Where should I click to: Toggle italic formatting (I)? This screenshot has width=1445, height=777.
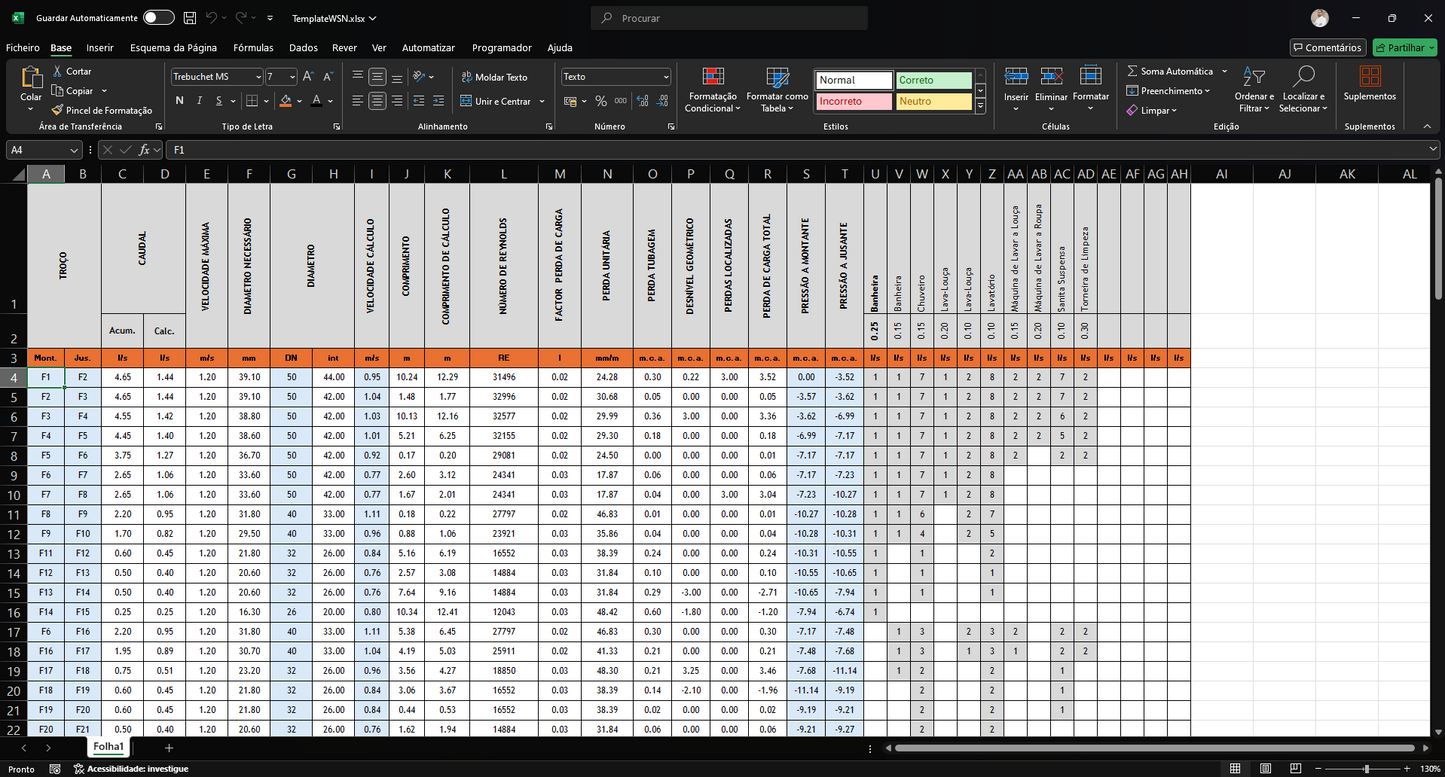[200, 101]
